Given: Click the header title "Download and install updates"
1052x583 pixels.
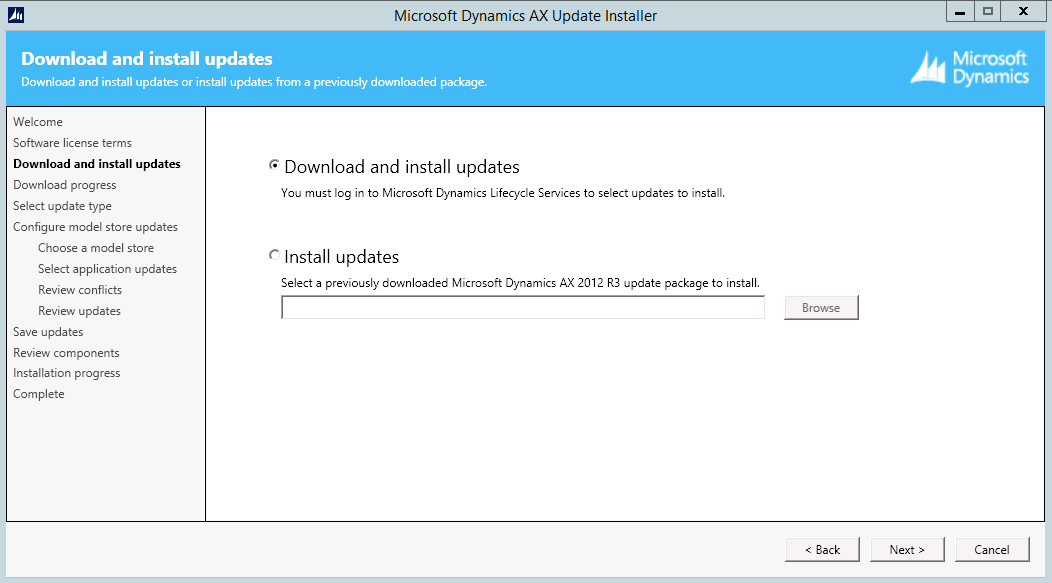Looking at the screenshot, I should tap(147, 59).
